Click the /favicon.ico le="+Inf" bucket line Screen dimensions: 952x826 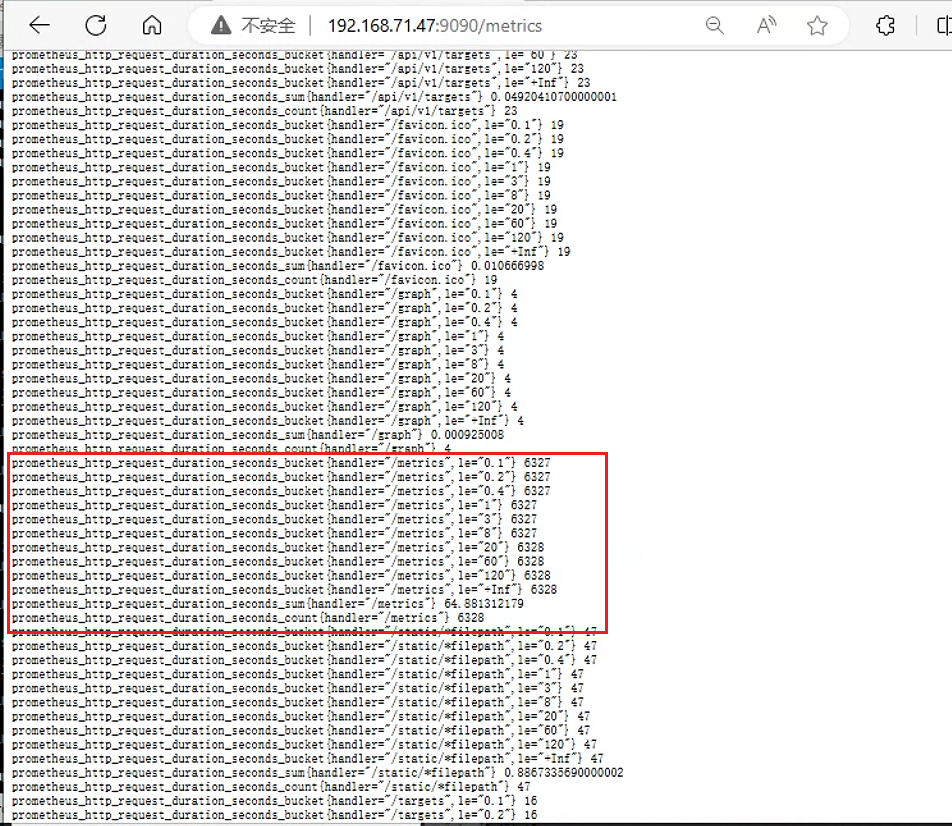point(291,251)
